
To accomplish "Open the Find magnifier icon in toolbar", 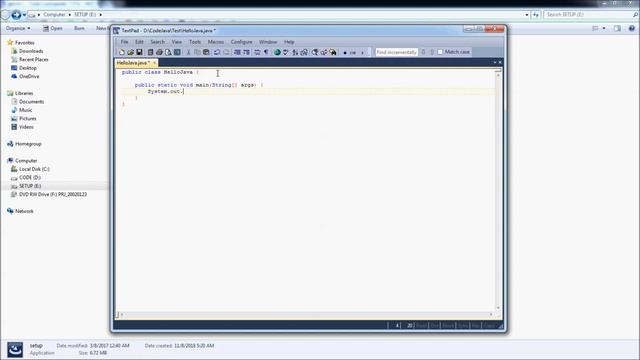I will (x=315, y=52).
